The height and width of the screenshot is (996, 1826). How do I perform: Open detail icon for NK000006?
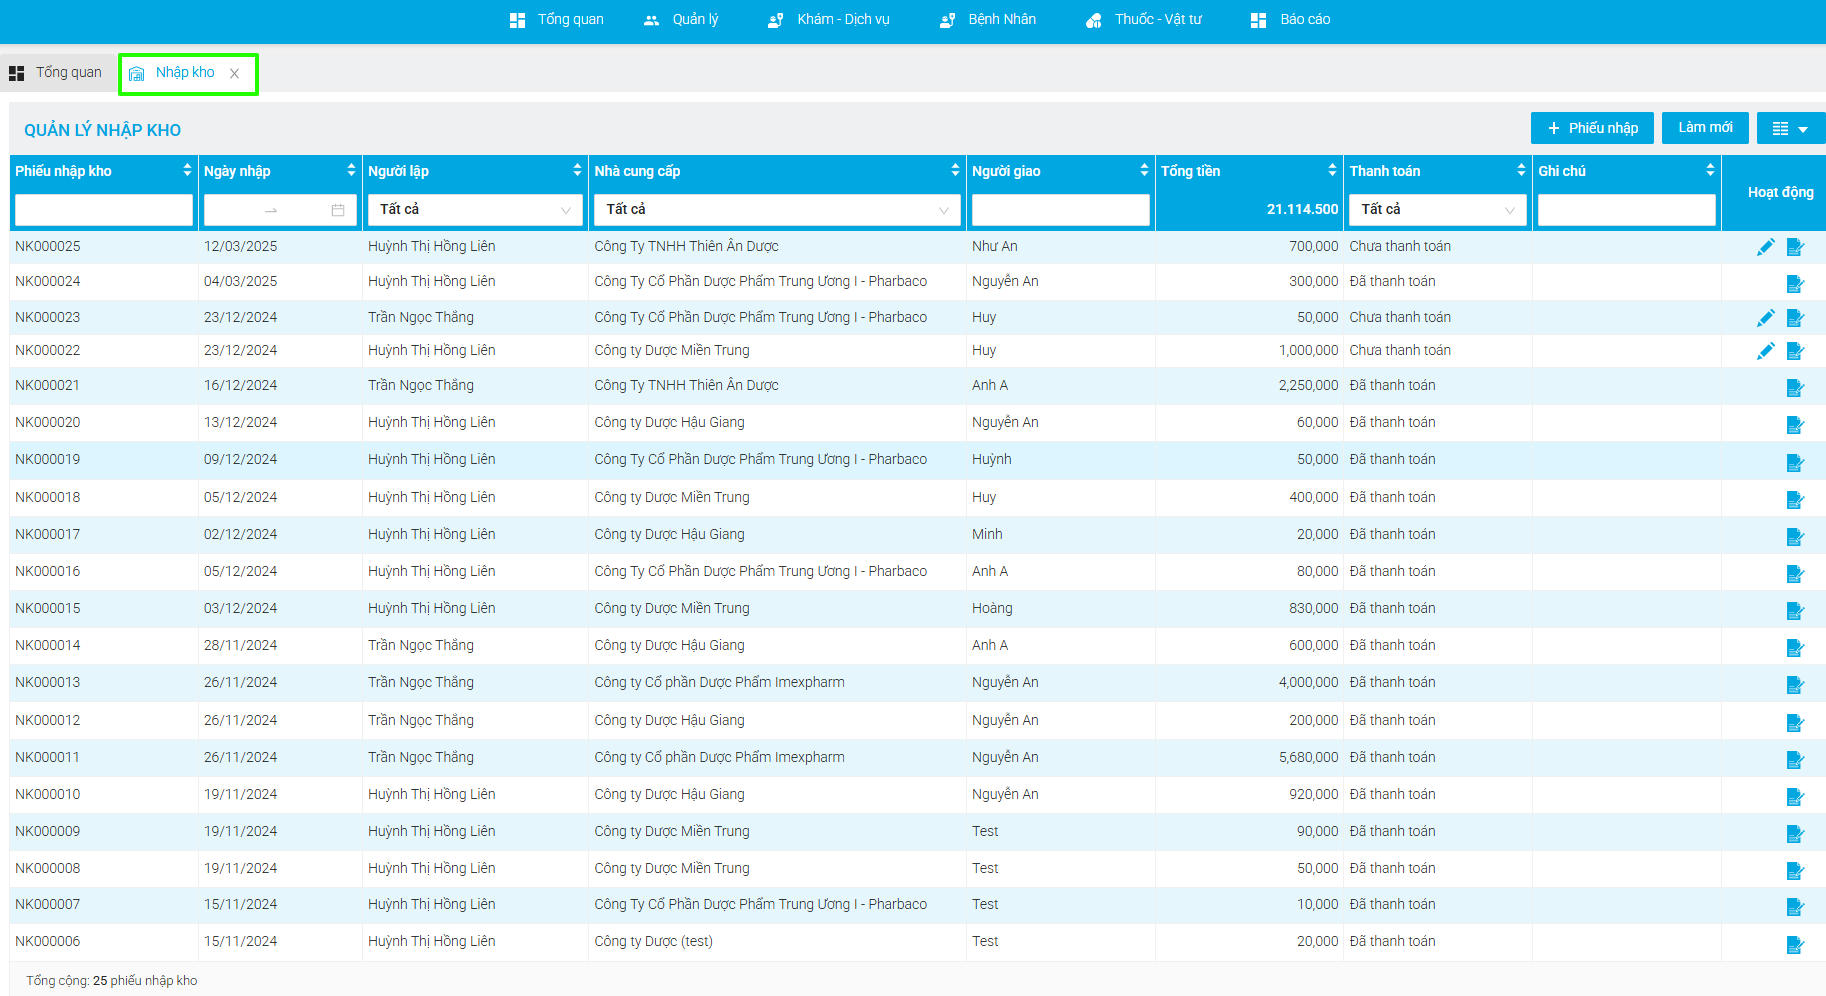[1795, 944]
